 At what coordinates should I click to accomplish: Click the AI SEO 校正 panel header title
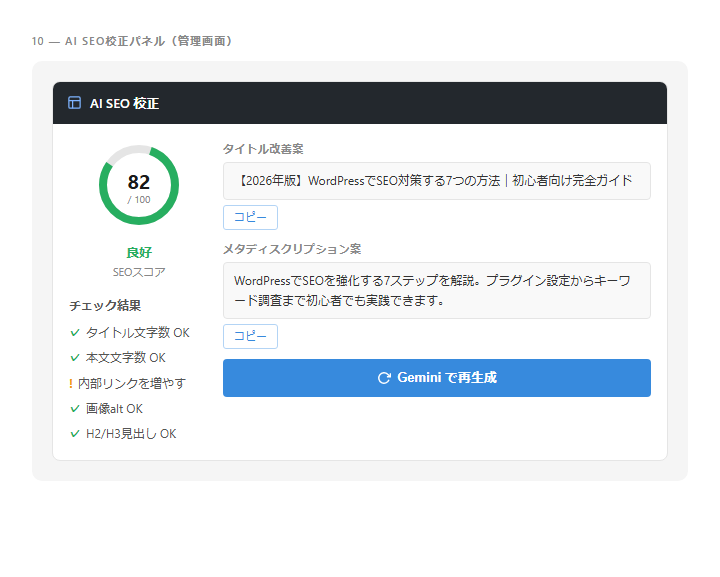click(x=124, y=103)
